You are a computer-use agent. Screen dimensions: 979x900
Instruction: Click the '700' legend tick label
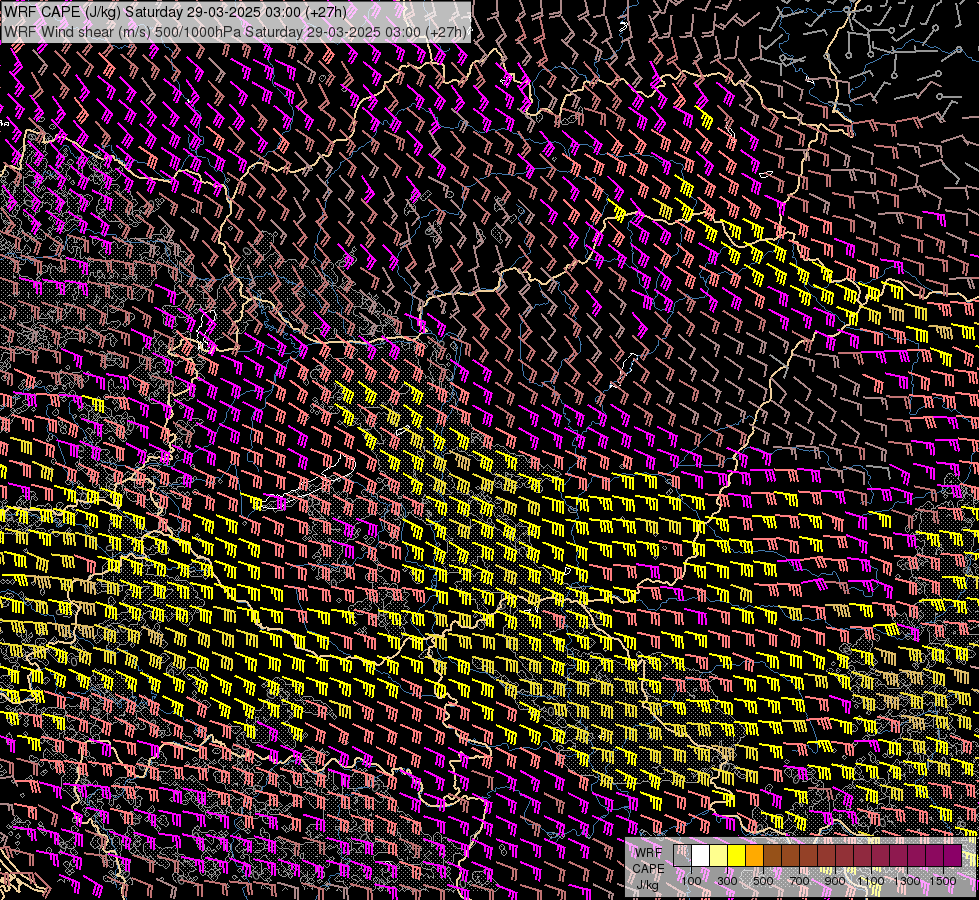799,881
